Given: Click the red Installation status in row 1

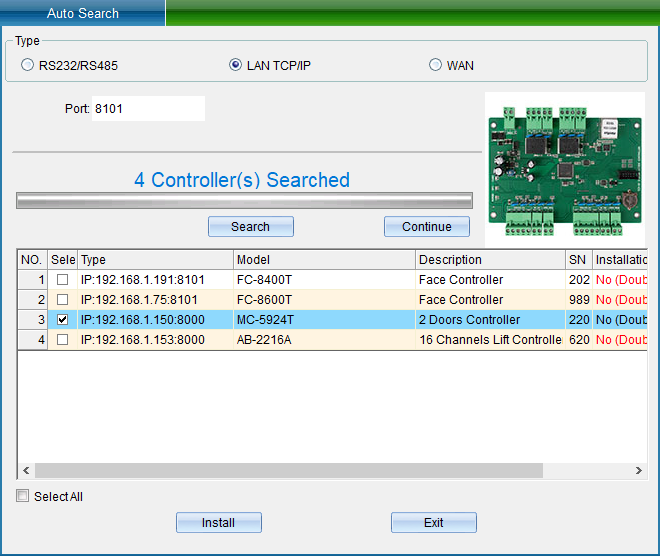Looking at the screenshot, I should coord(620,279).
